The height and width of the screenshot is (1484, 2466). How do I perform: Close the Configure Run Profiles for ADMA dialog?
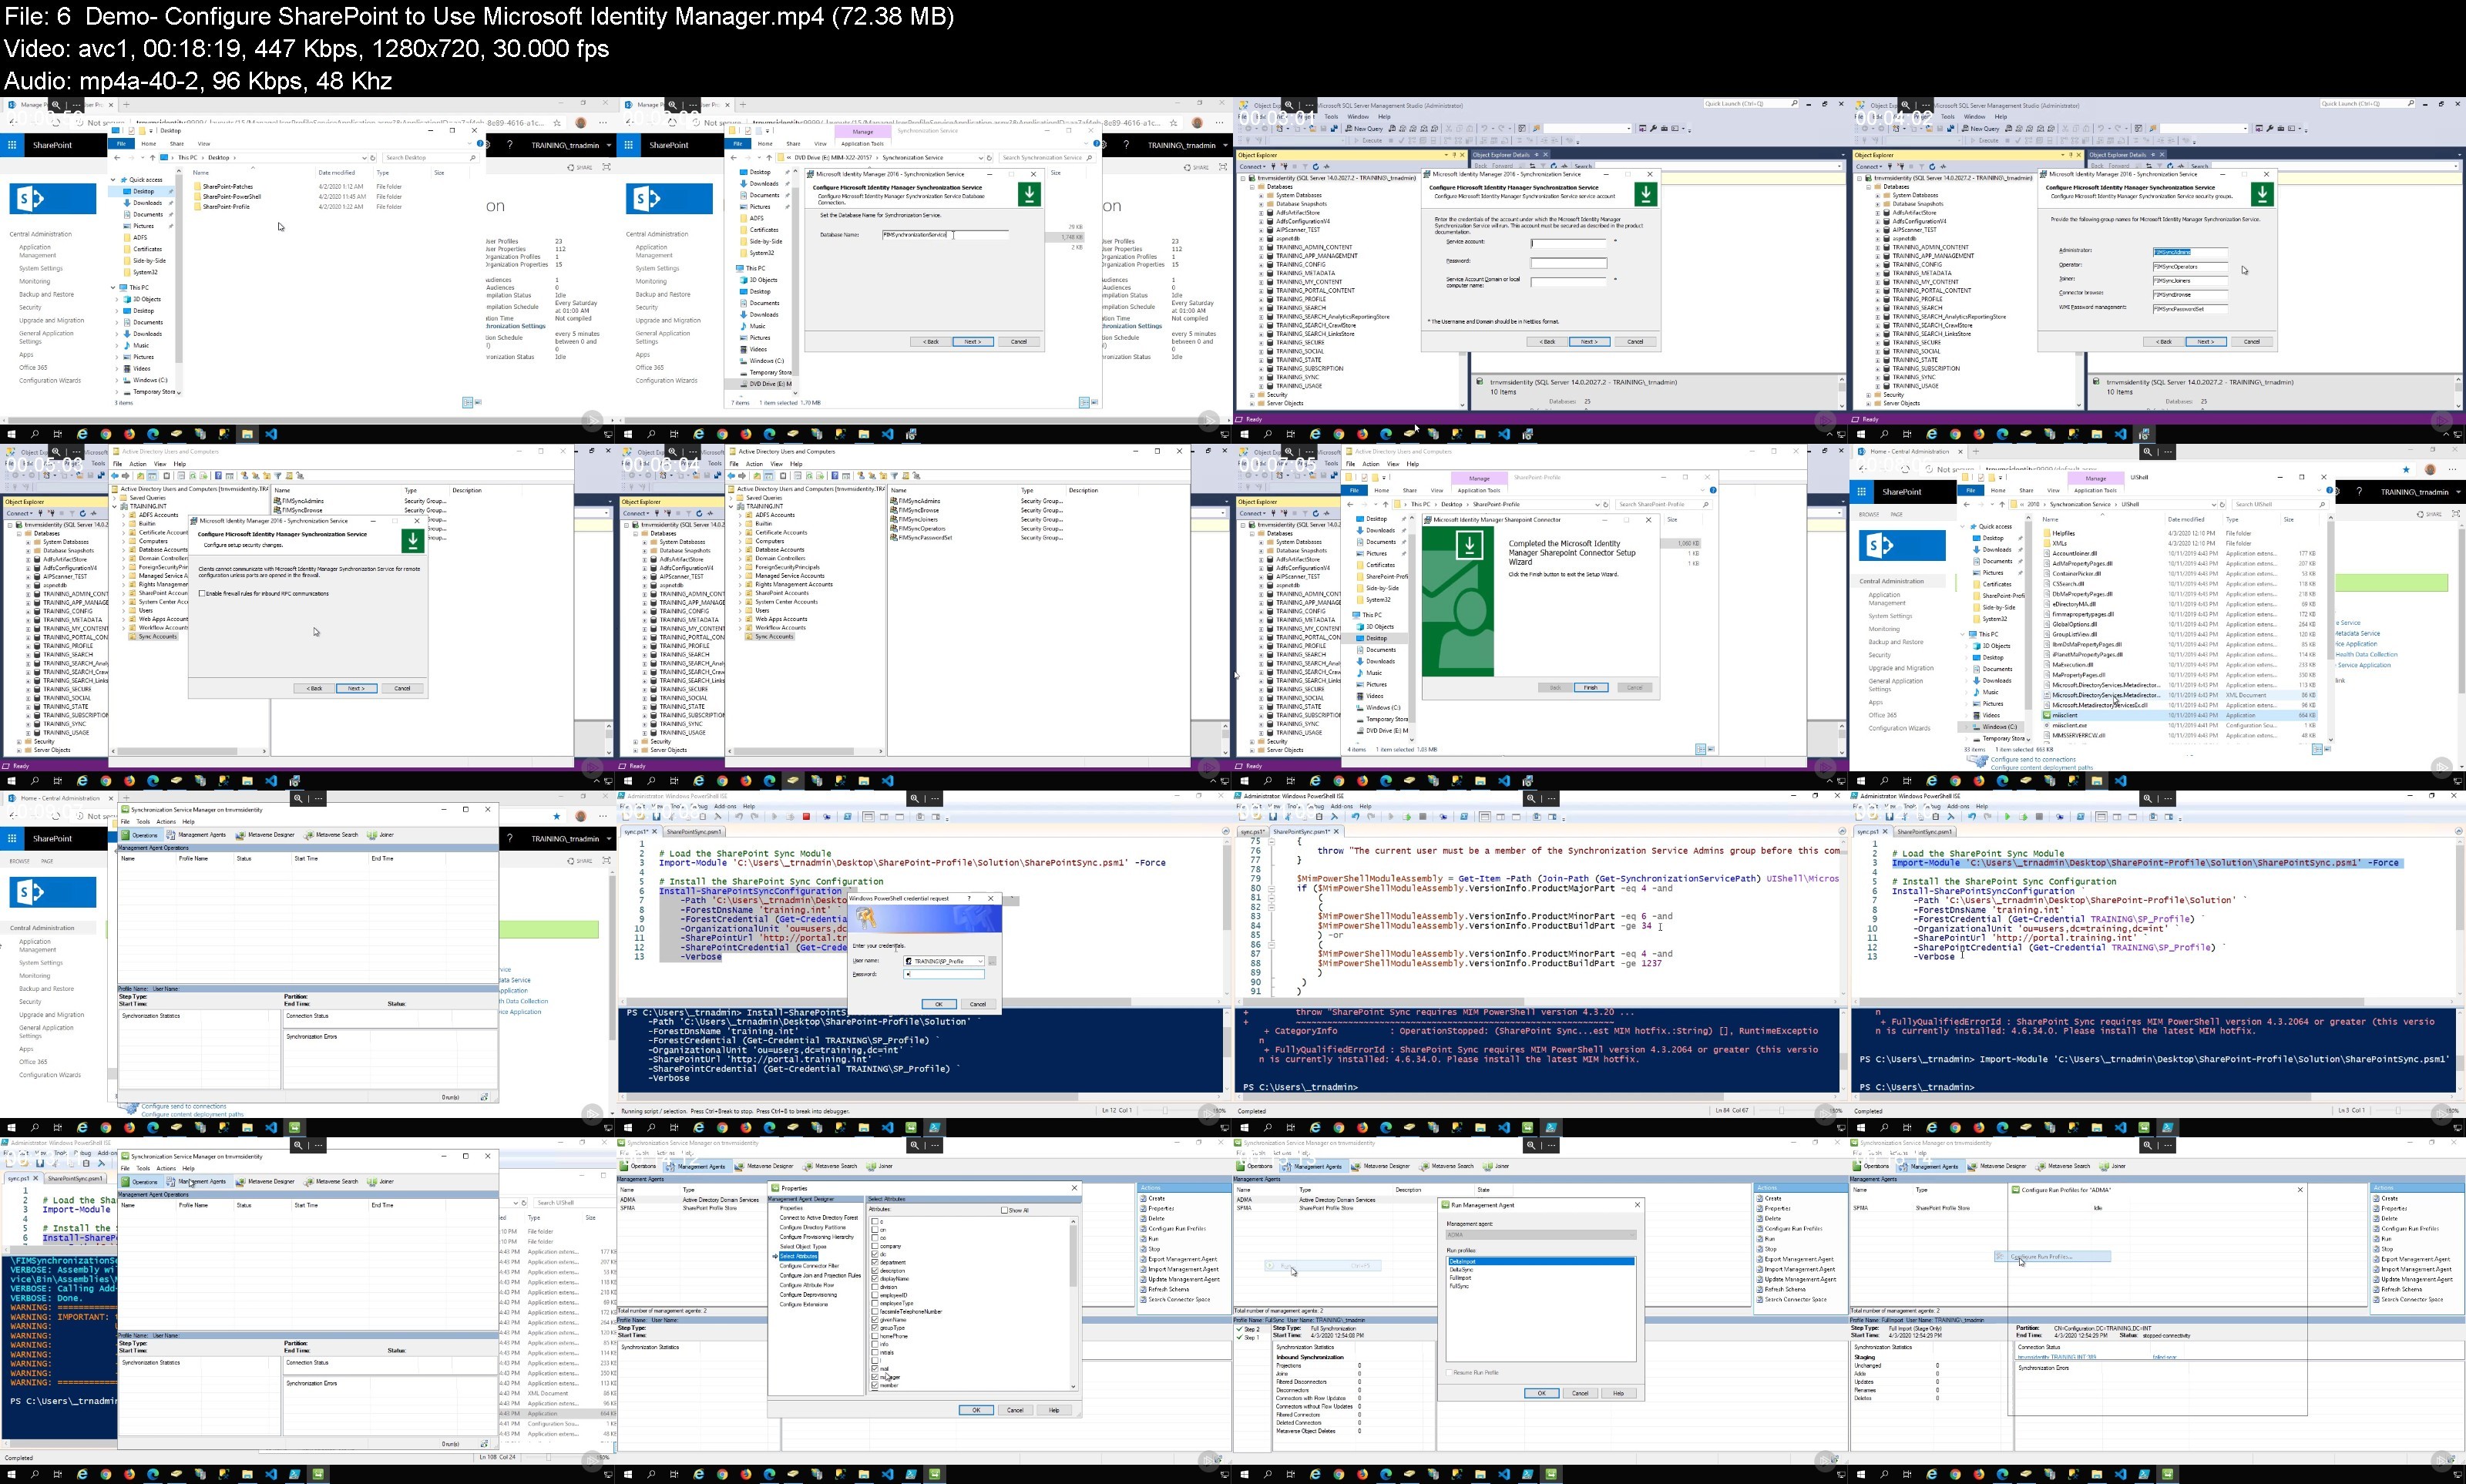[2301, 1190]
